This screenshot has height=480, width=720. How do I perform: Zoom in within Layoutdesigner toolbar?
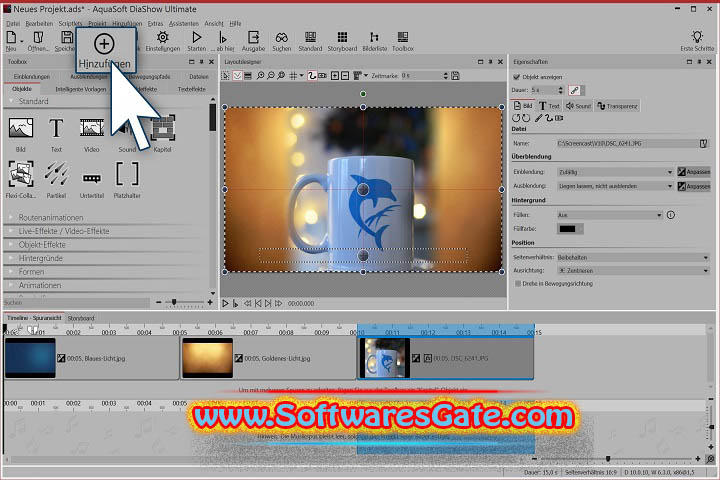point(260,76)
